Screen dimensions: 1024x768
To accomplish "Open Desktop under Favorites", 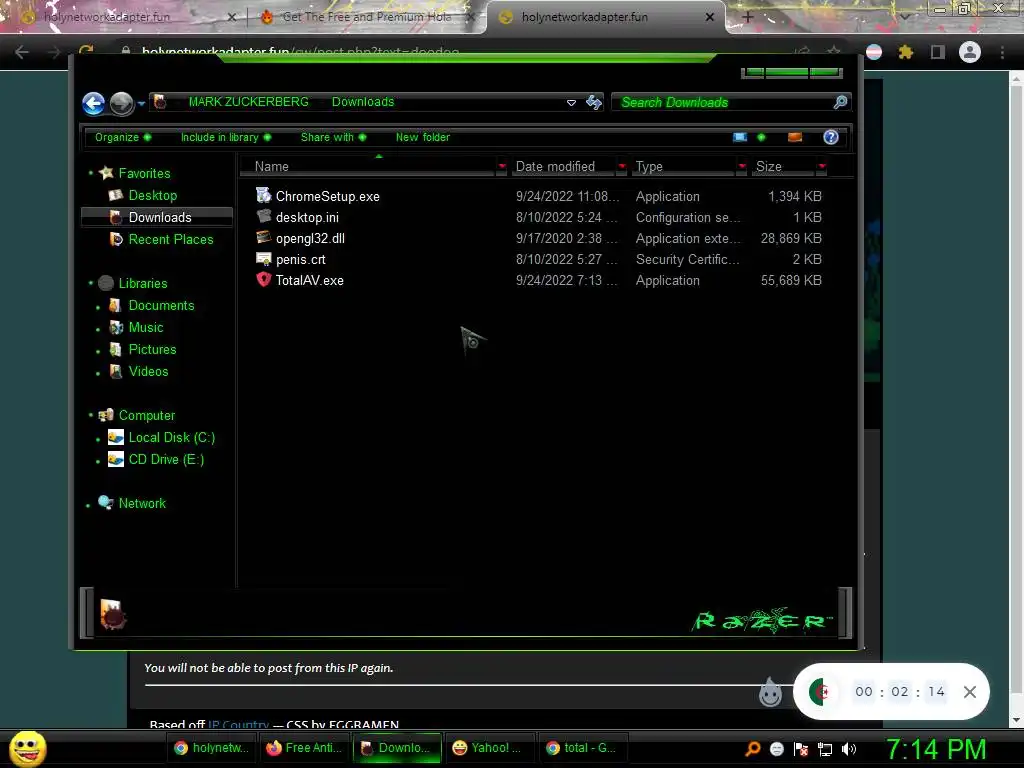I will click(153, 195).
